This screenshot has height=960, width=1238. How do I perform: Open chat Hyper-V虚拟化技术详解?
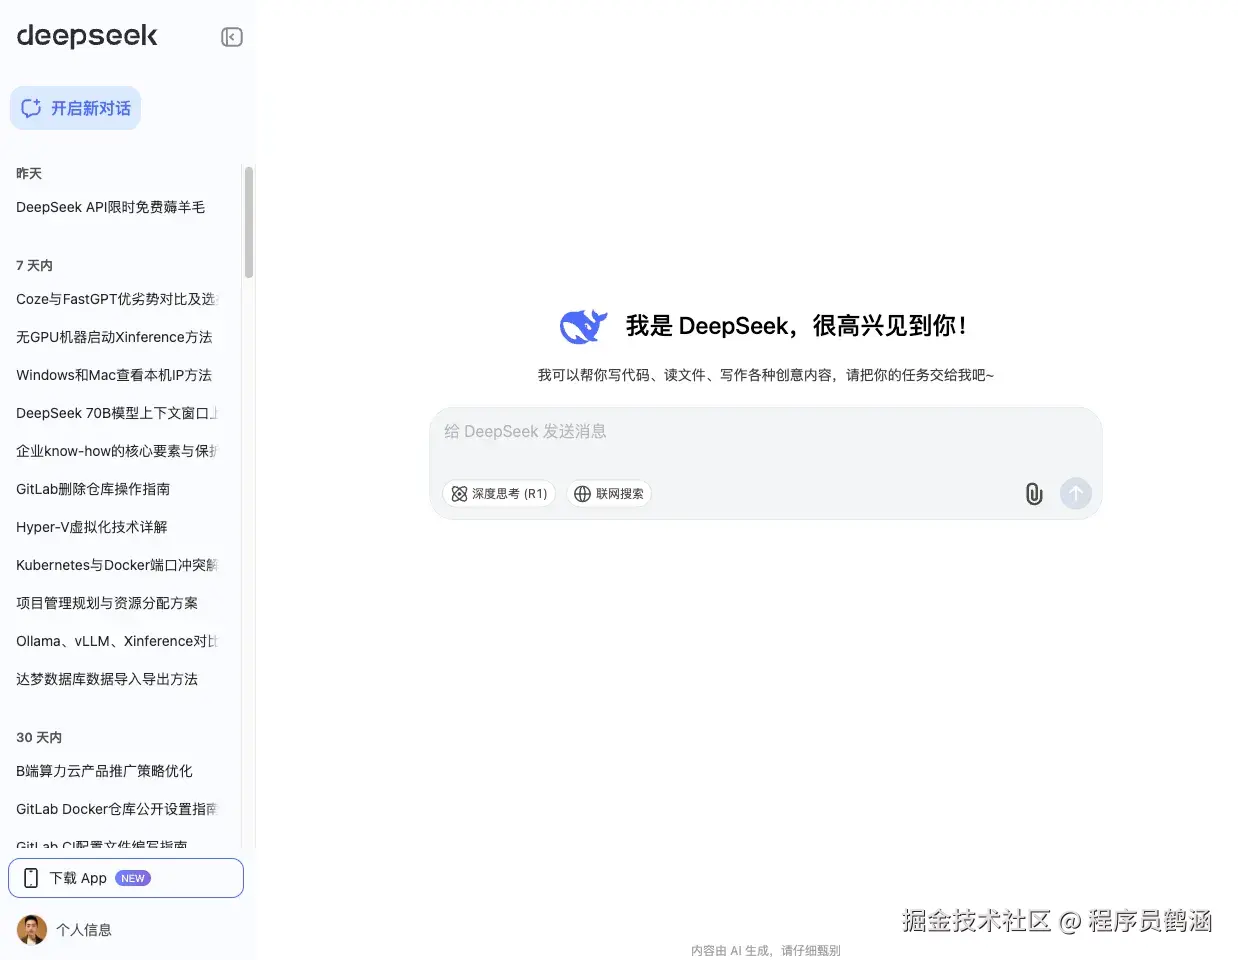tap(92, 527)
